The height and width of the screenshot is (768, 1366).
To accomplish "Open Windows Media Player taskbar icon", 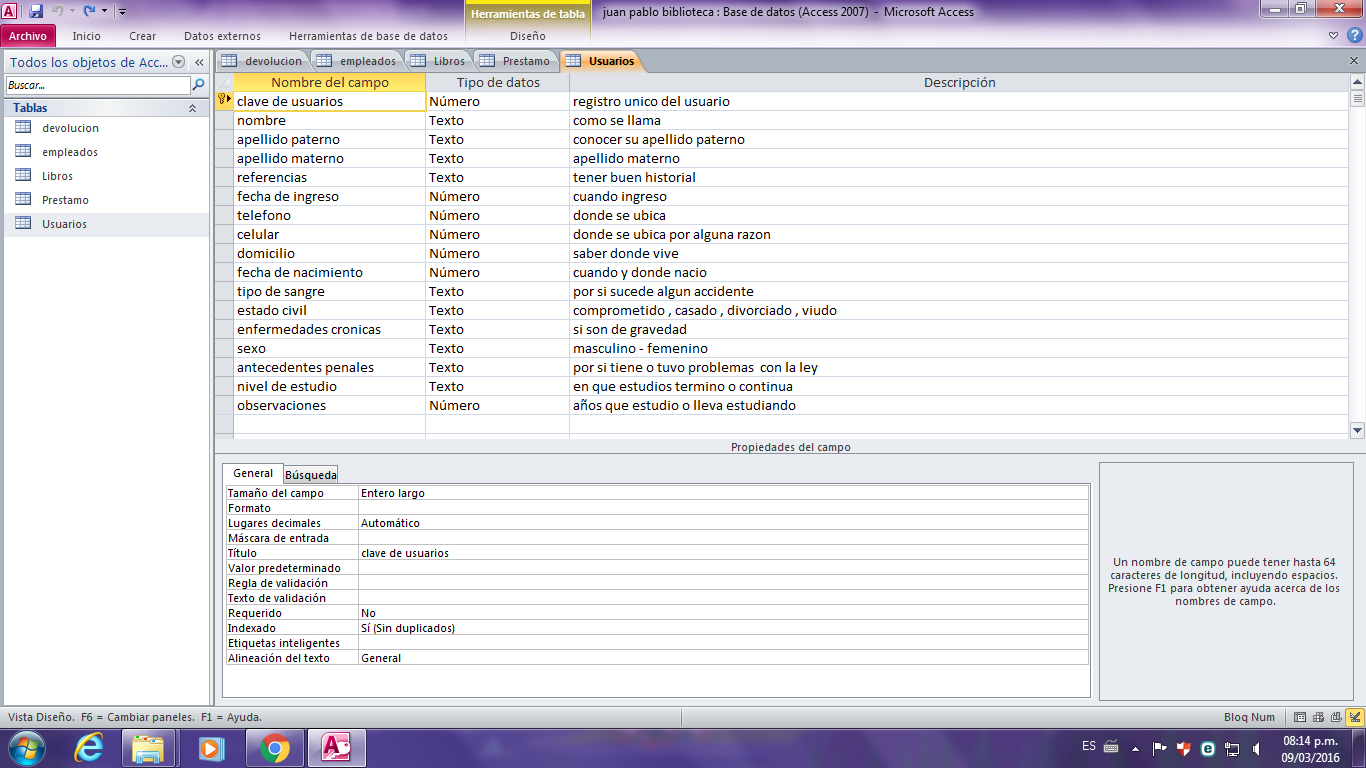I will 212,748.
